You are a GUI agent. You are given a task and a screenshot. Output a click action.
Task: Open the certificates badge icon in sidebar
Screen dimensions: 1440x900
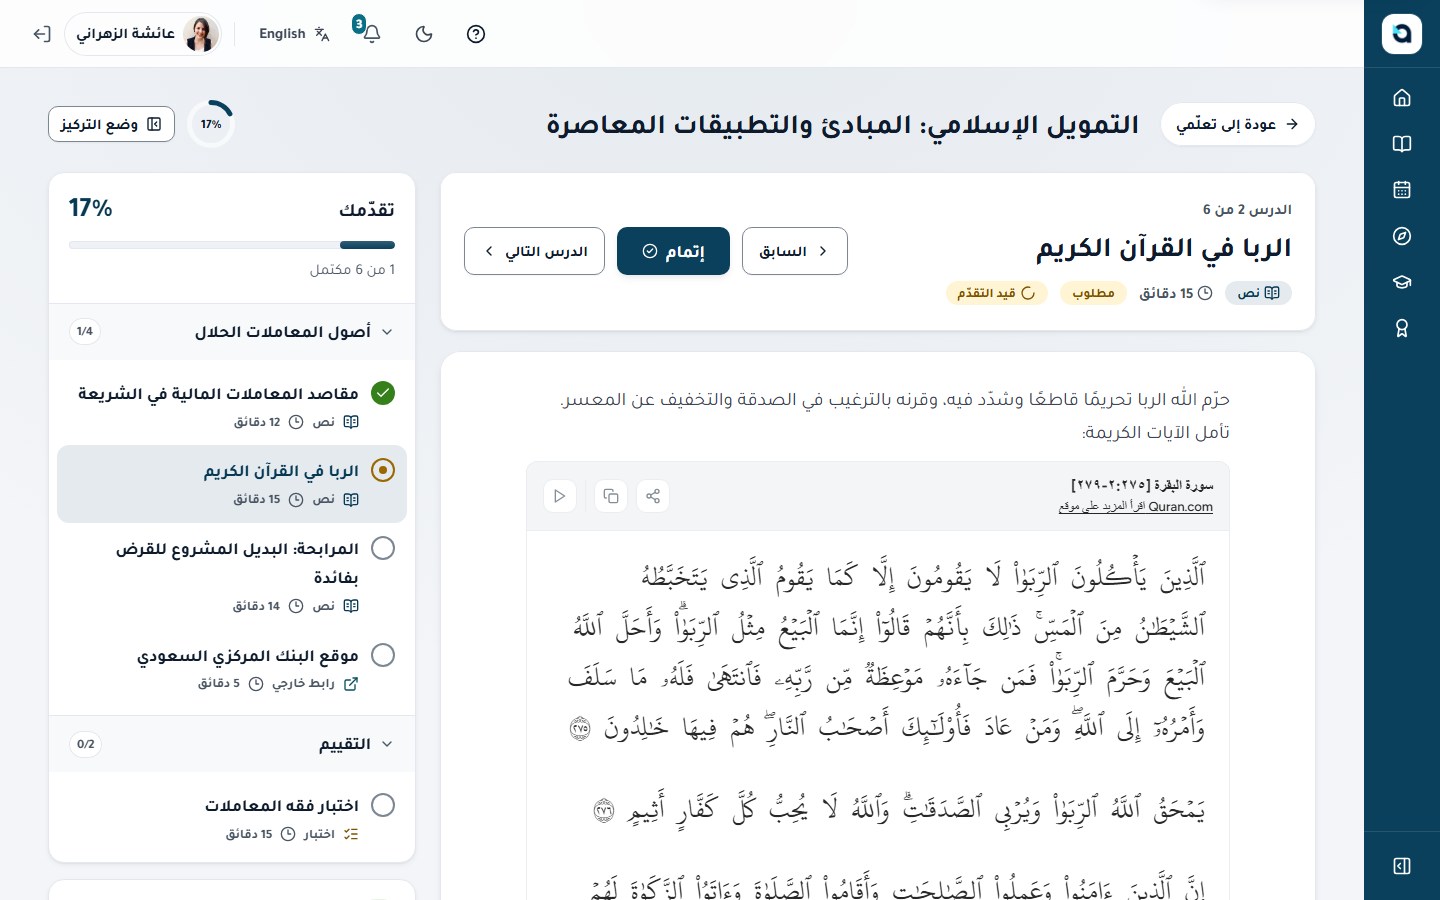point(1402,328)
